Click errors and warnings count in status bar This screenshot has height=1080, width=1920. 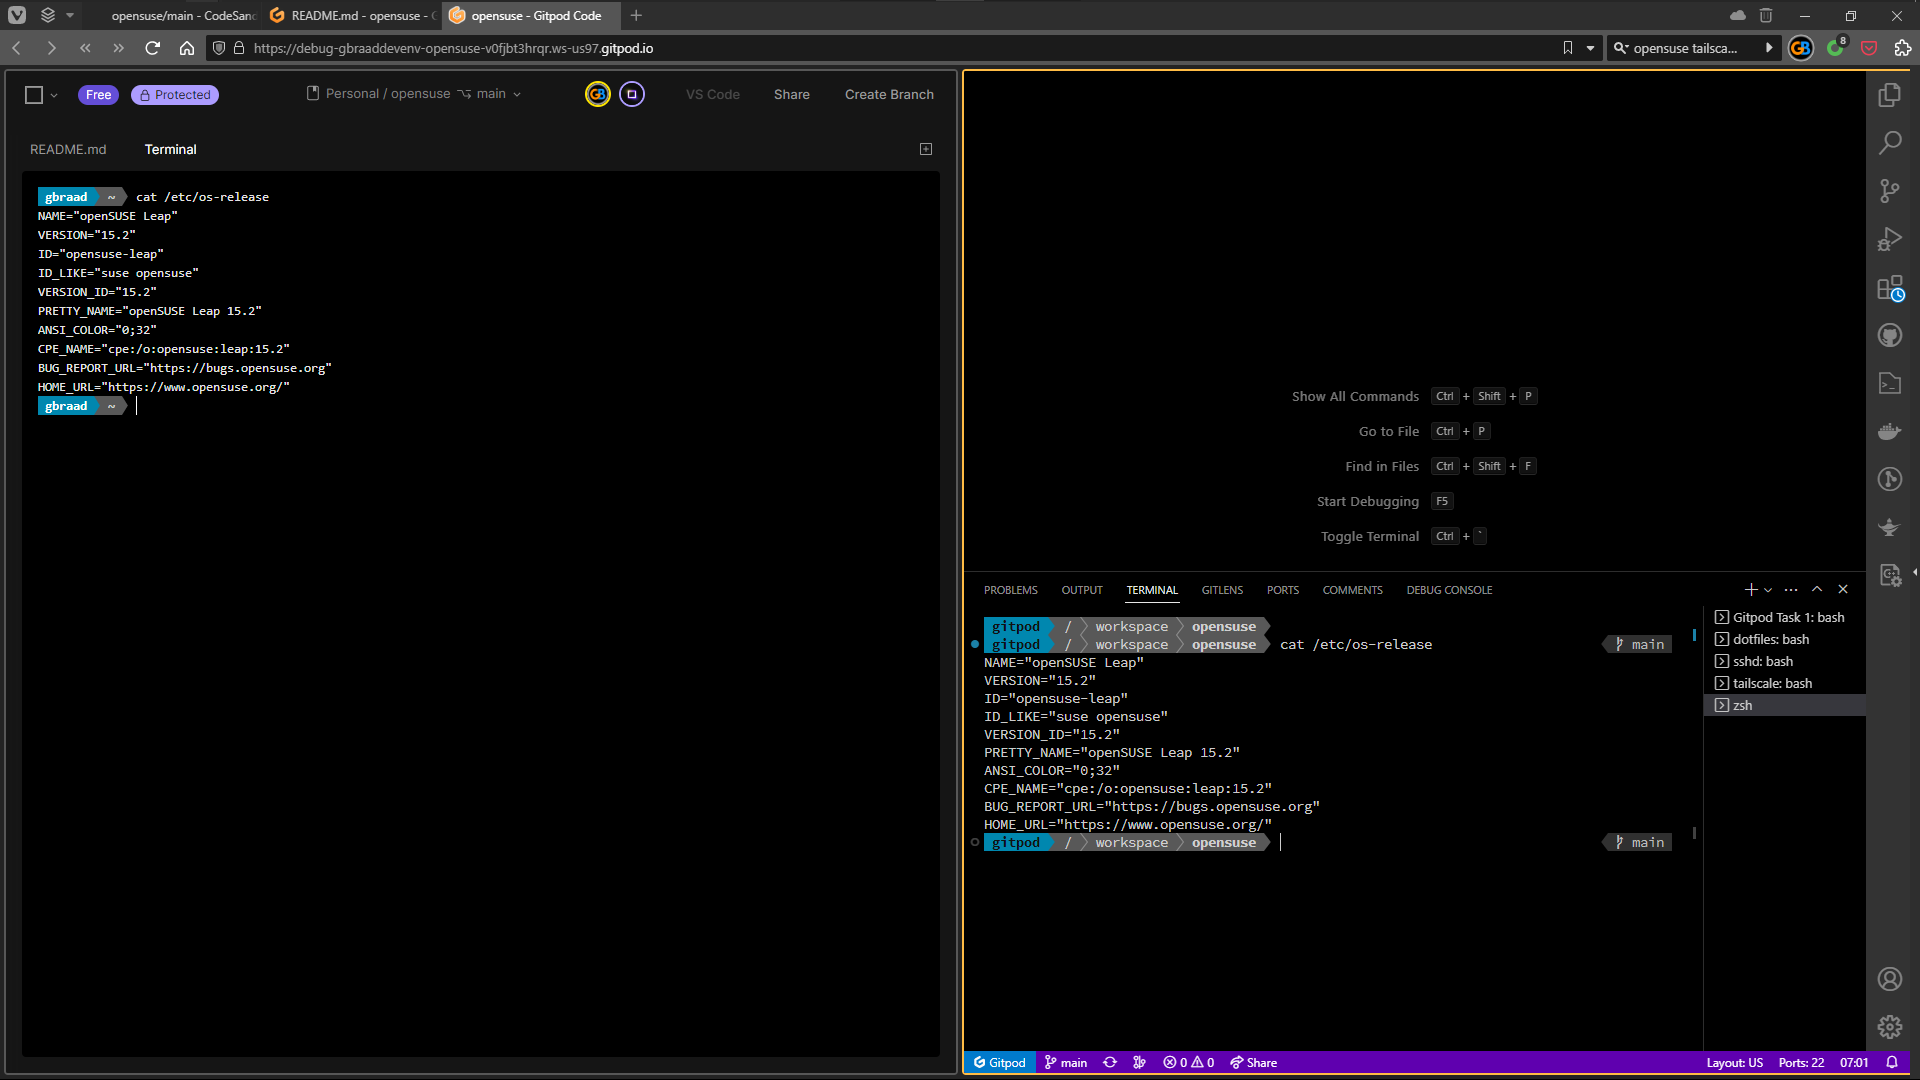coord(1188,1063)
